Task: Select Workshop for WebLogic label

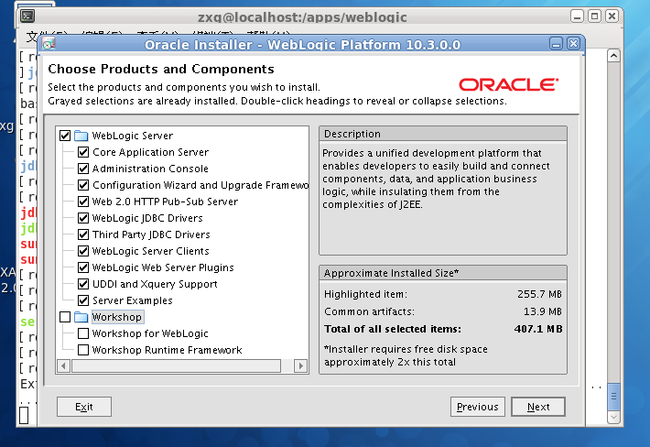Action: [150, 333]
